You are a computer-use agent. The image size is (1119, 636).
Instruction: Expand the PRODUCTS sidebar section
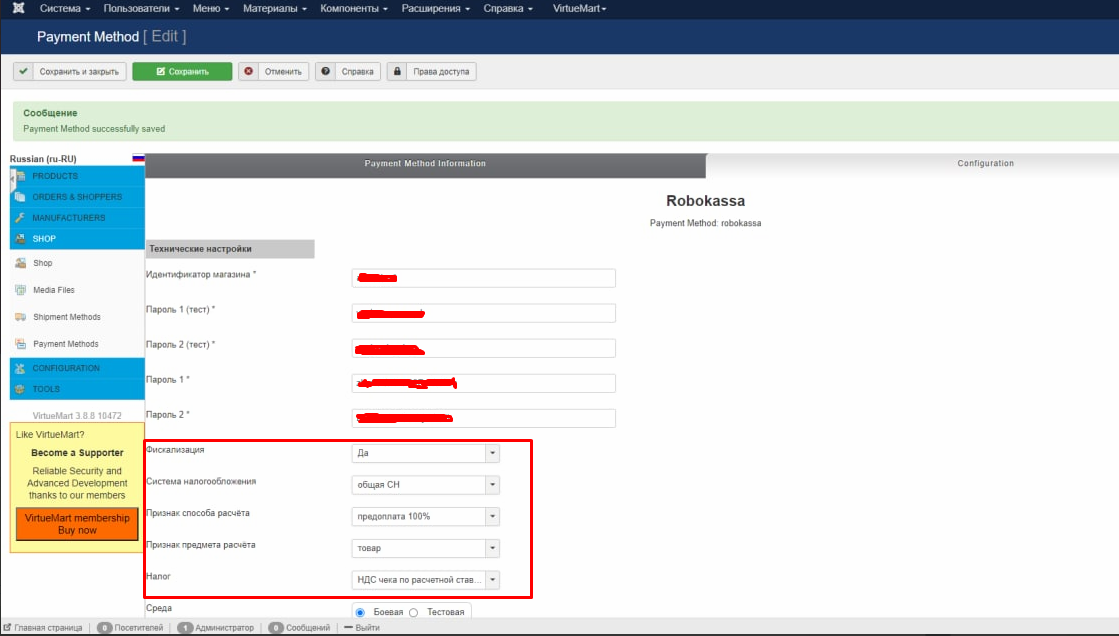(77, 176)
